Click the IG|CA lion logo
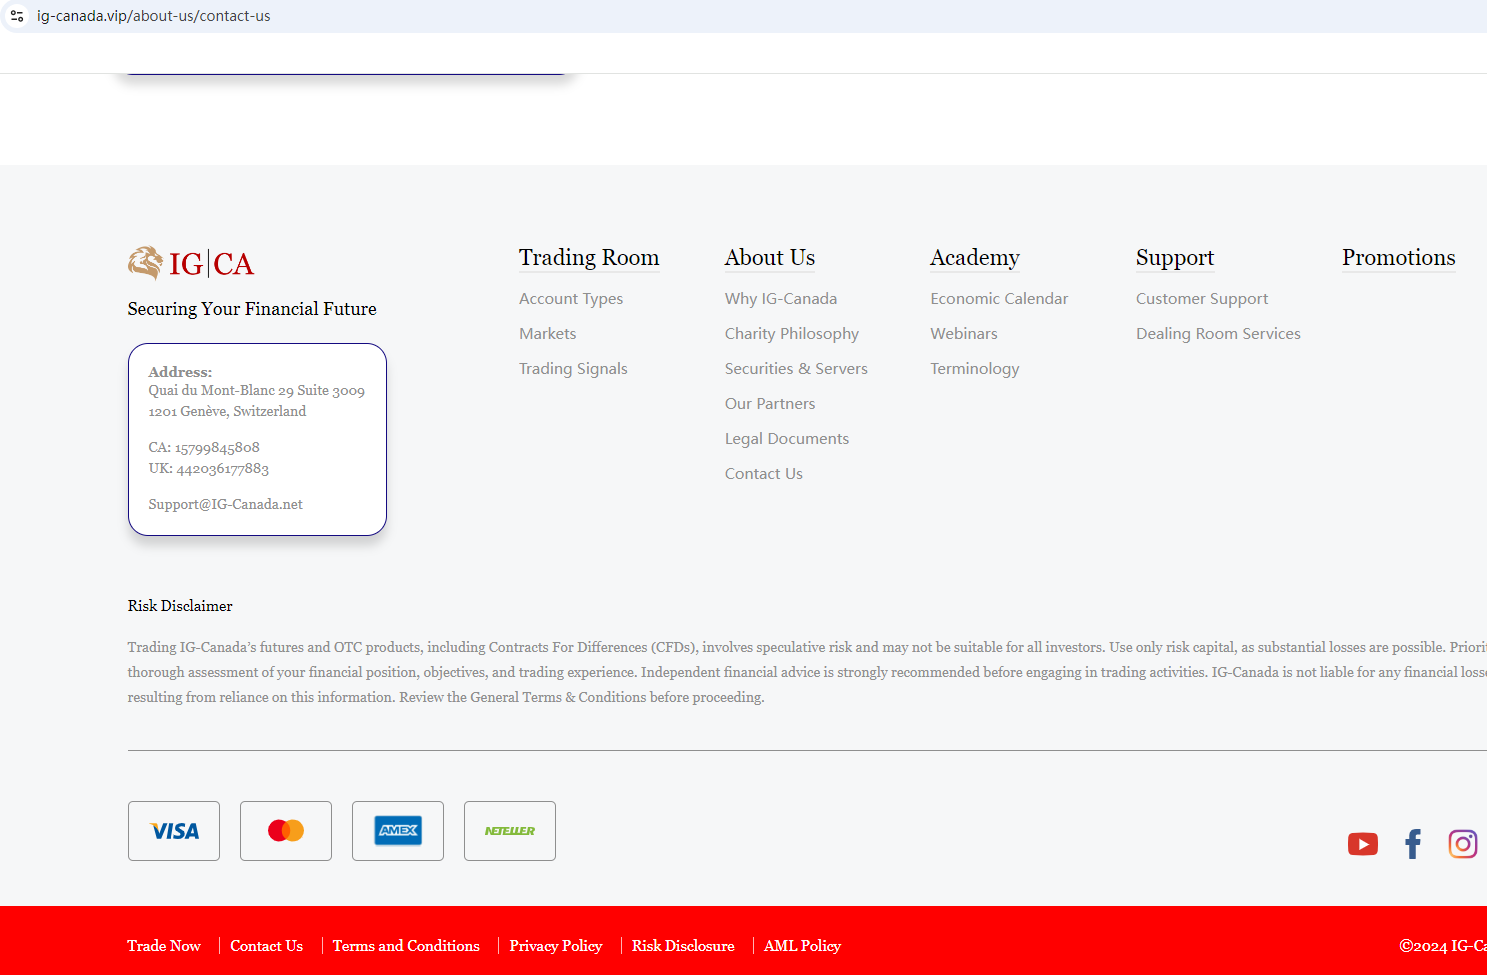Screen dimensions: 1487x975 [191, 263]
